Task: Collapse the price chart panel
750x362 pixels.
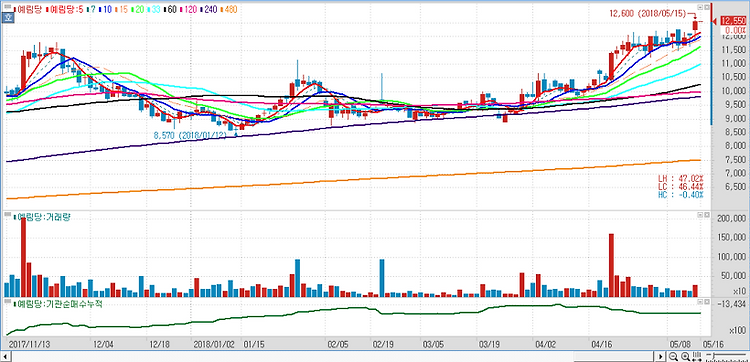Action: pyautogui.click(x=700, y=7)
